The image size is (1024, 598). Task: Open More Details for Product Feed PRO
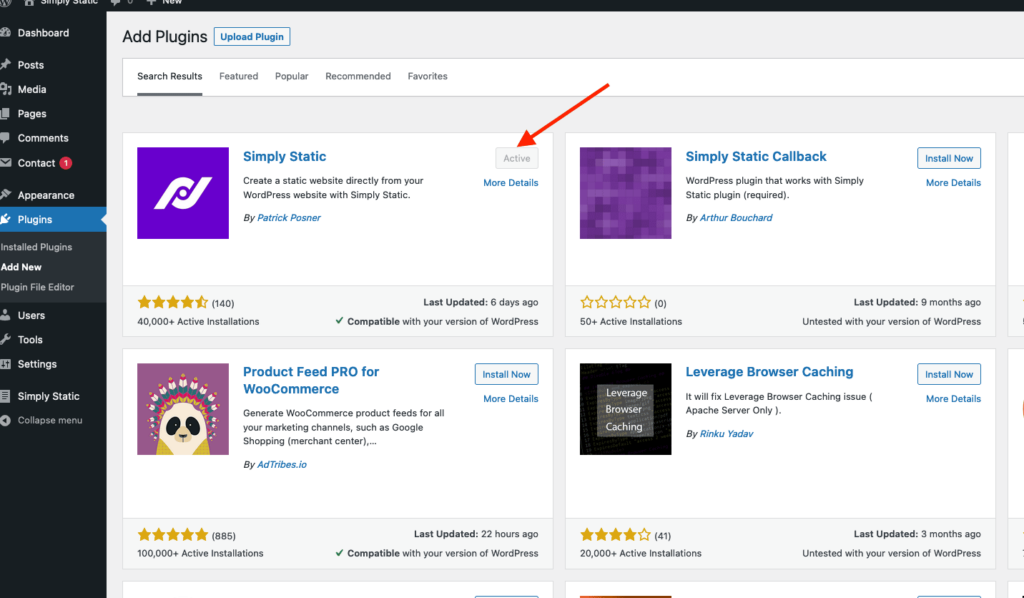pyautogui.click(x=511, y=399)
